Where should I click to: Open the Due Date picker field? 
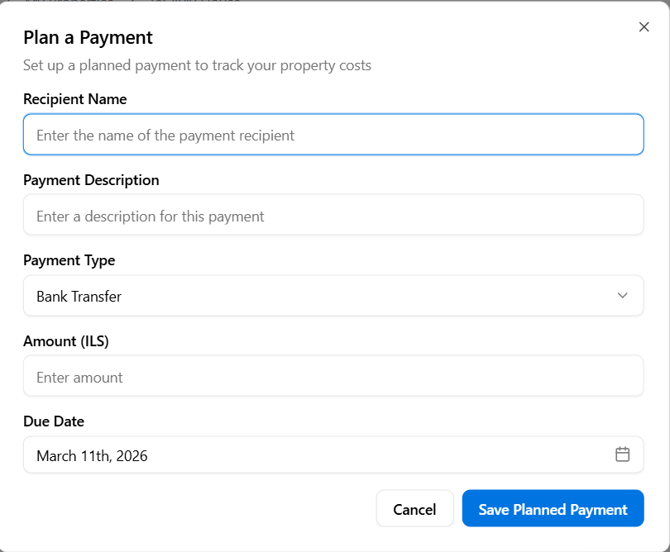pyautogui.click(x=333, y=455)
